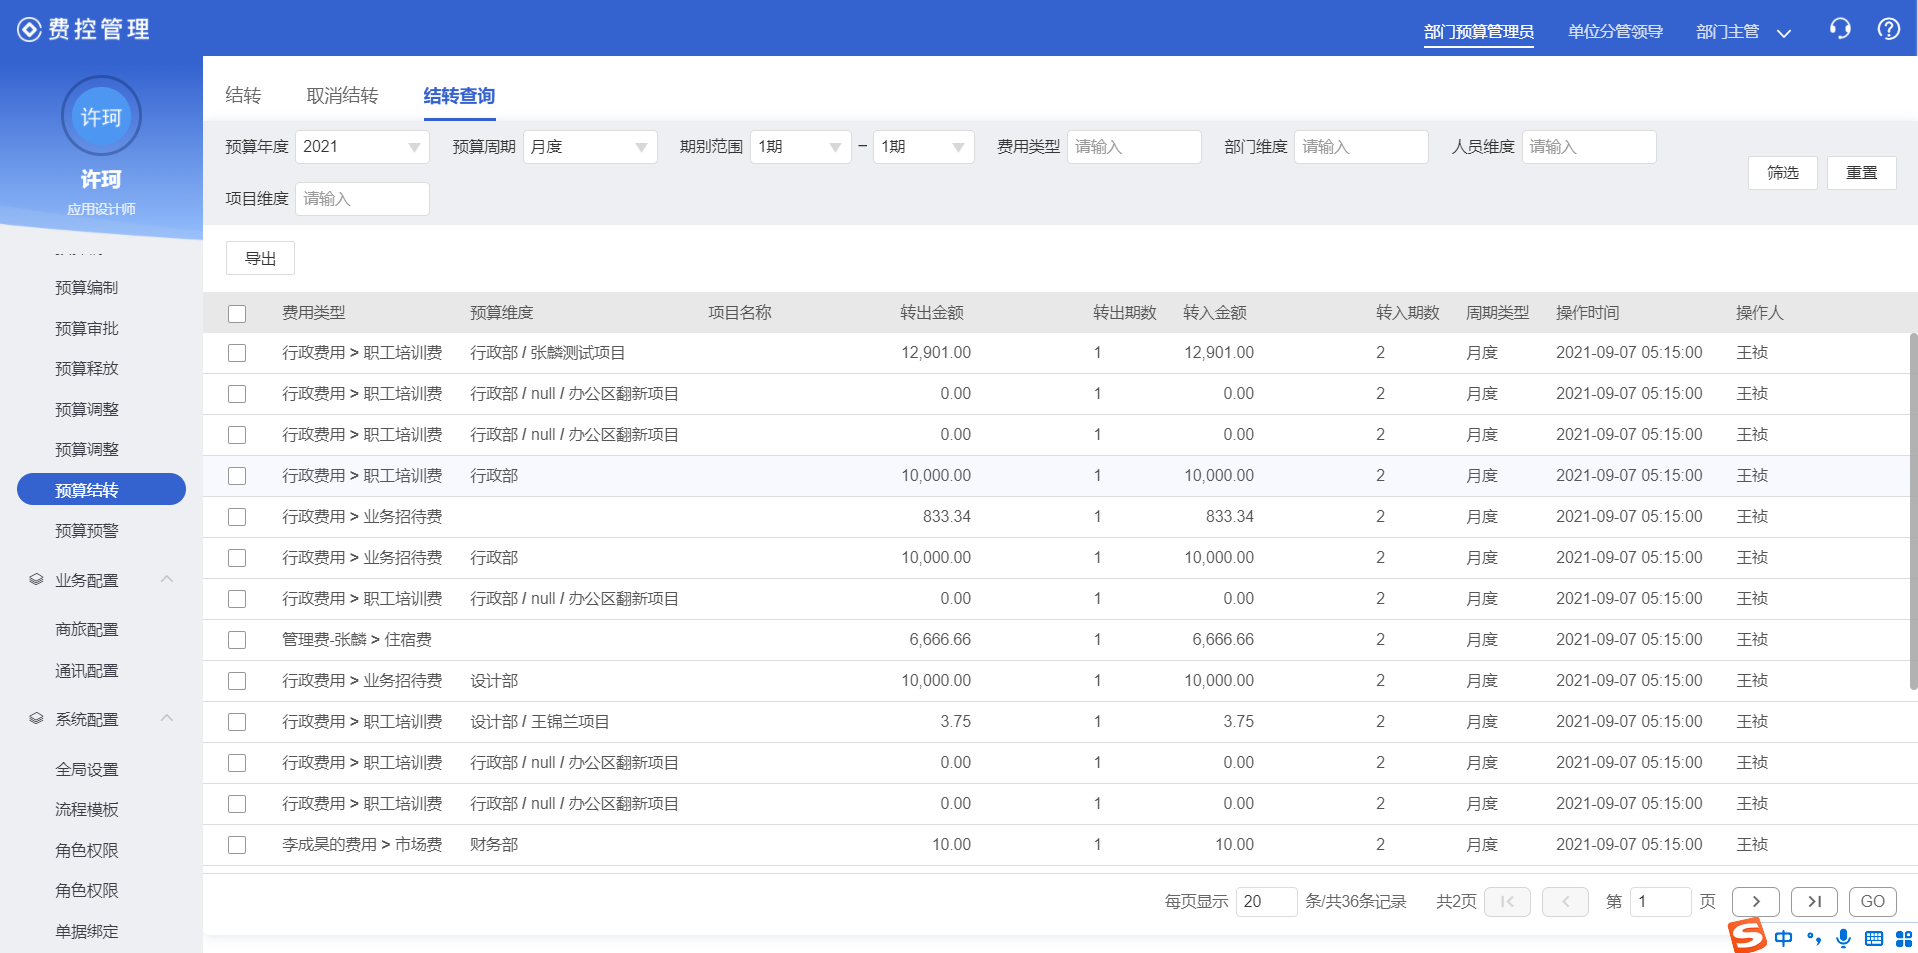Image resolution: width=1918 pixels, height=953 pixels.
Task: Check the 职工培训费 行政部 10,000.00 row
Action: (237, 476)
